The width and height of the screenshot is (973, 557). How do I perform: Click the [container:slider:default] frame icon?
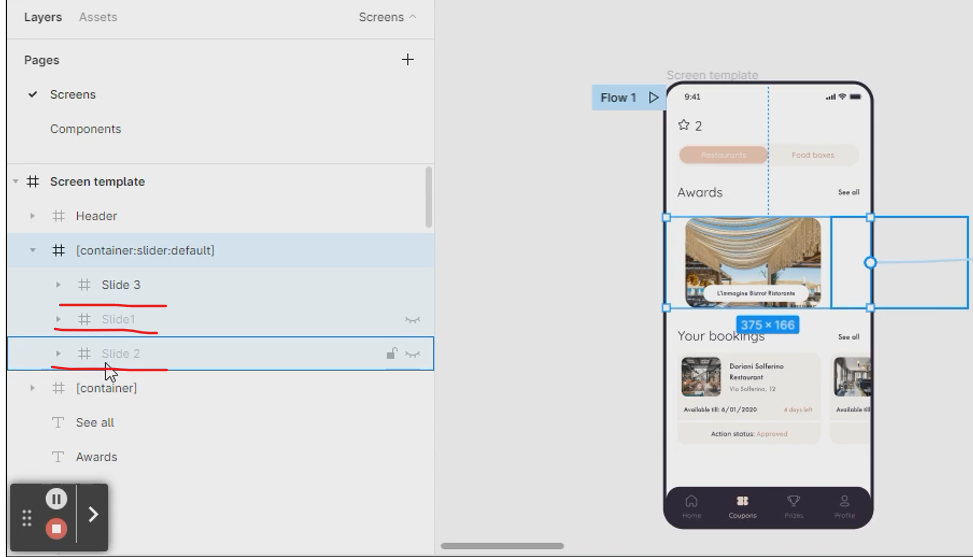[58, 251]
